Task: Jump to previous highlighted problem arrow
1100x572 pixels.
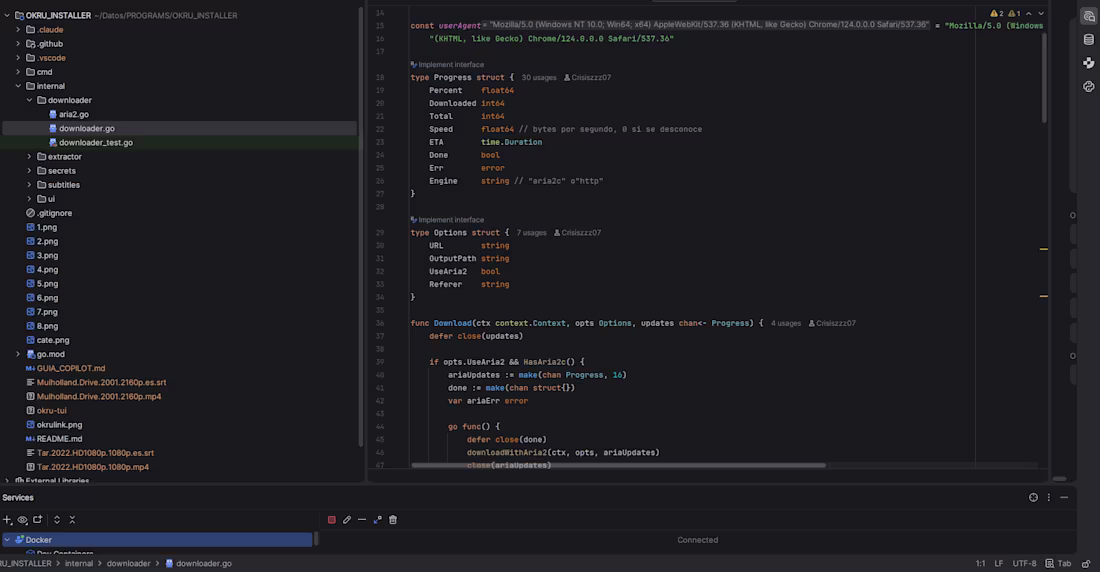Action: pyautogui.click(x=1028, y=13)
